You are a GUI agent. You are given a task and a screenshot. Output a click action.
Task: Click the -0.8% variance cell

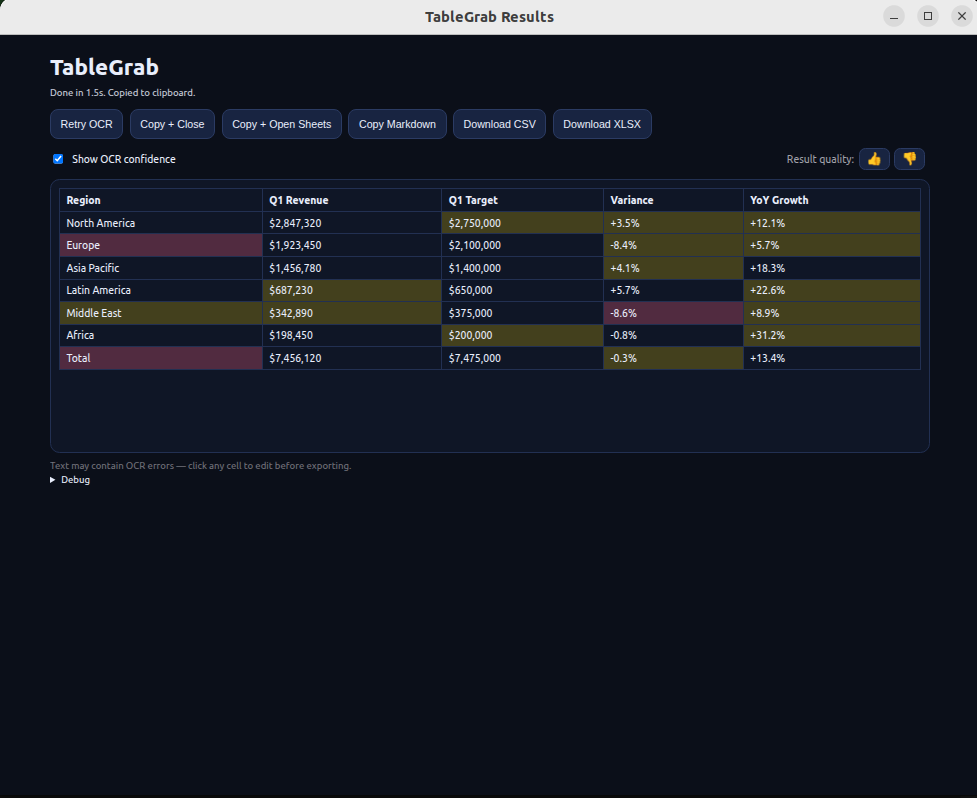[673, 335]
